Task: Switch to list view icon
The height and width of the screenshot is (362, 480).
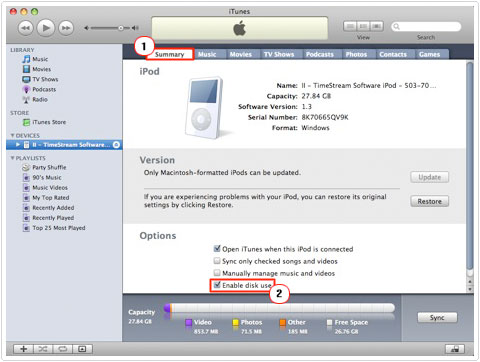Action: point(350,26)
